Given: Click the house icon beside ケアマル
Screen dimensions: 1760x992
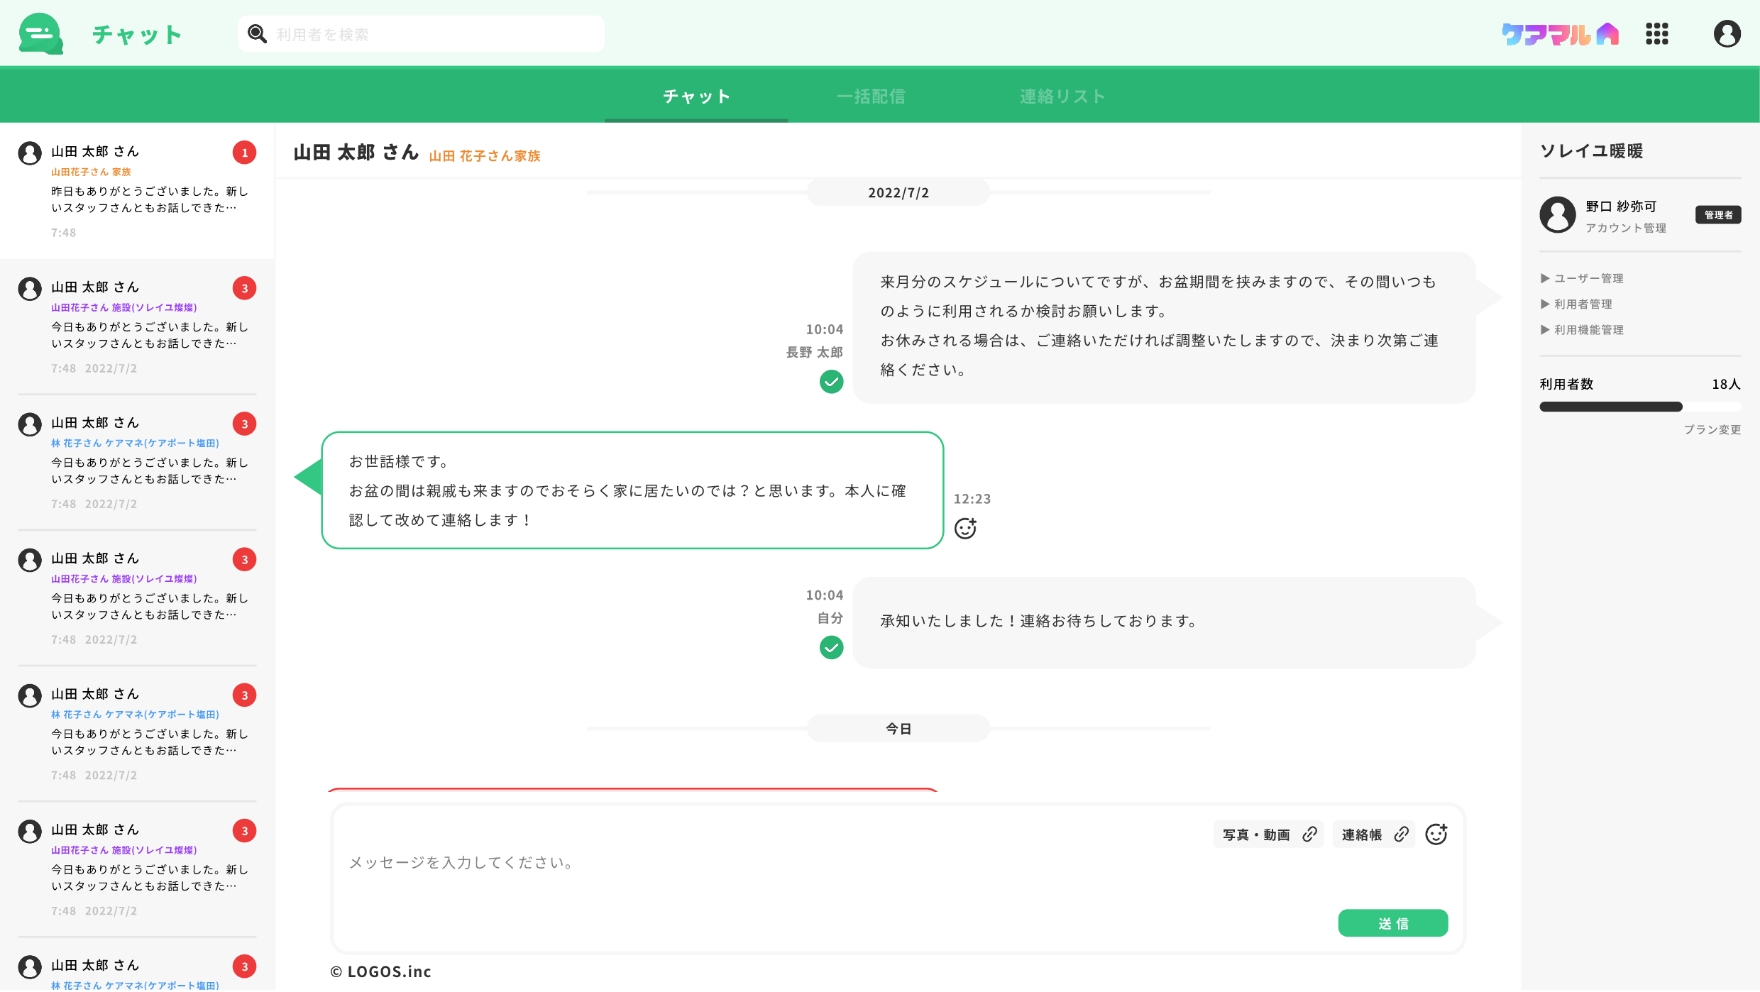Looking at the screenshot, I should tap(1607, 34).
